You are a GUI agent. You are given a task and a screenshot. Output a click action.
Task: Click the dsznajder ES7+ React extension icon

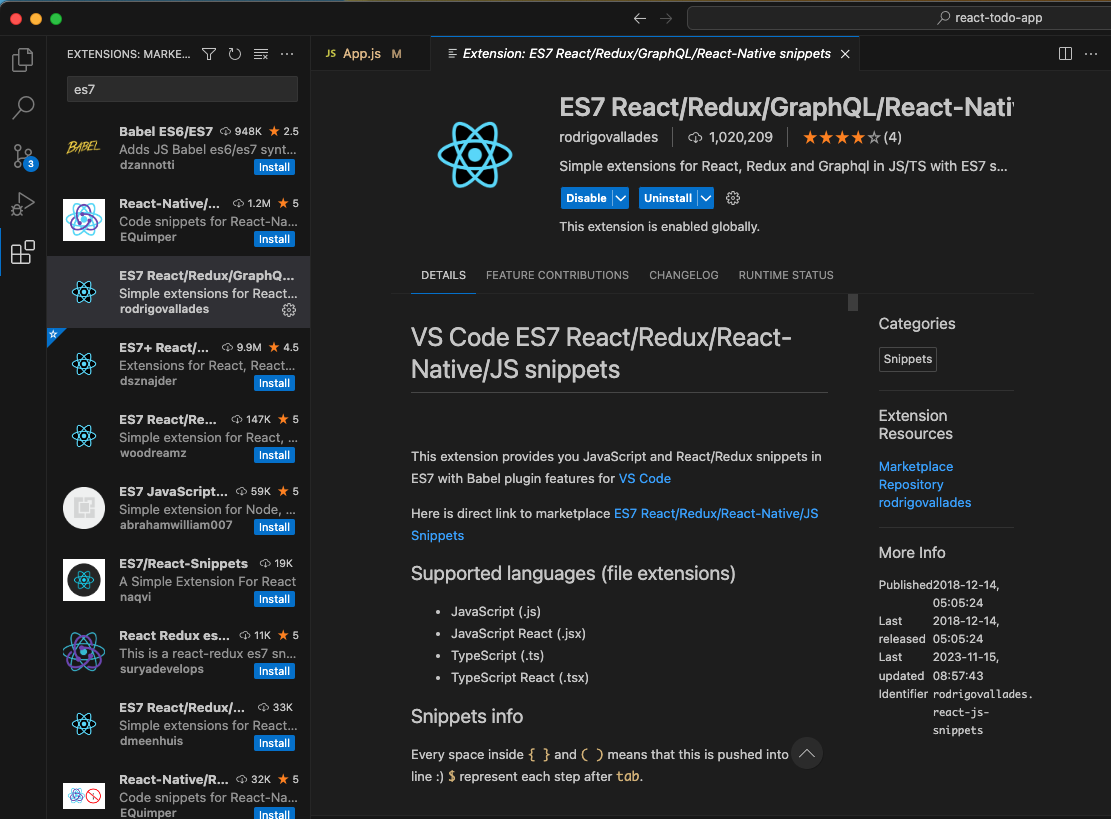(84, 364)
